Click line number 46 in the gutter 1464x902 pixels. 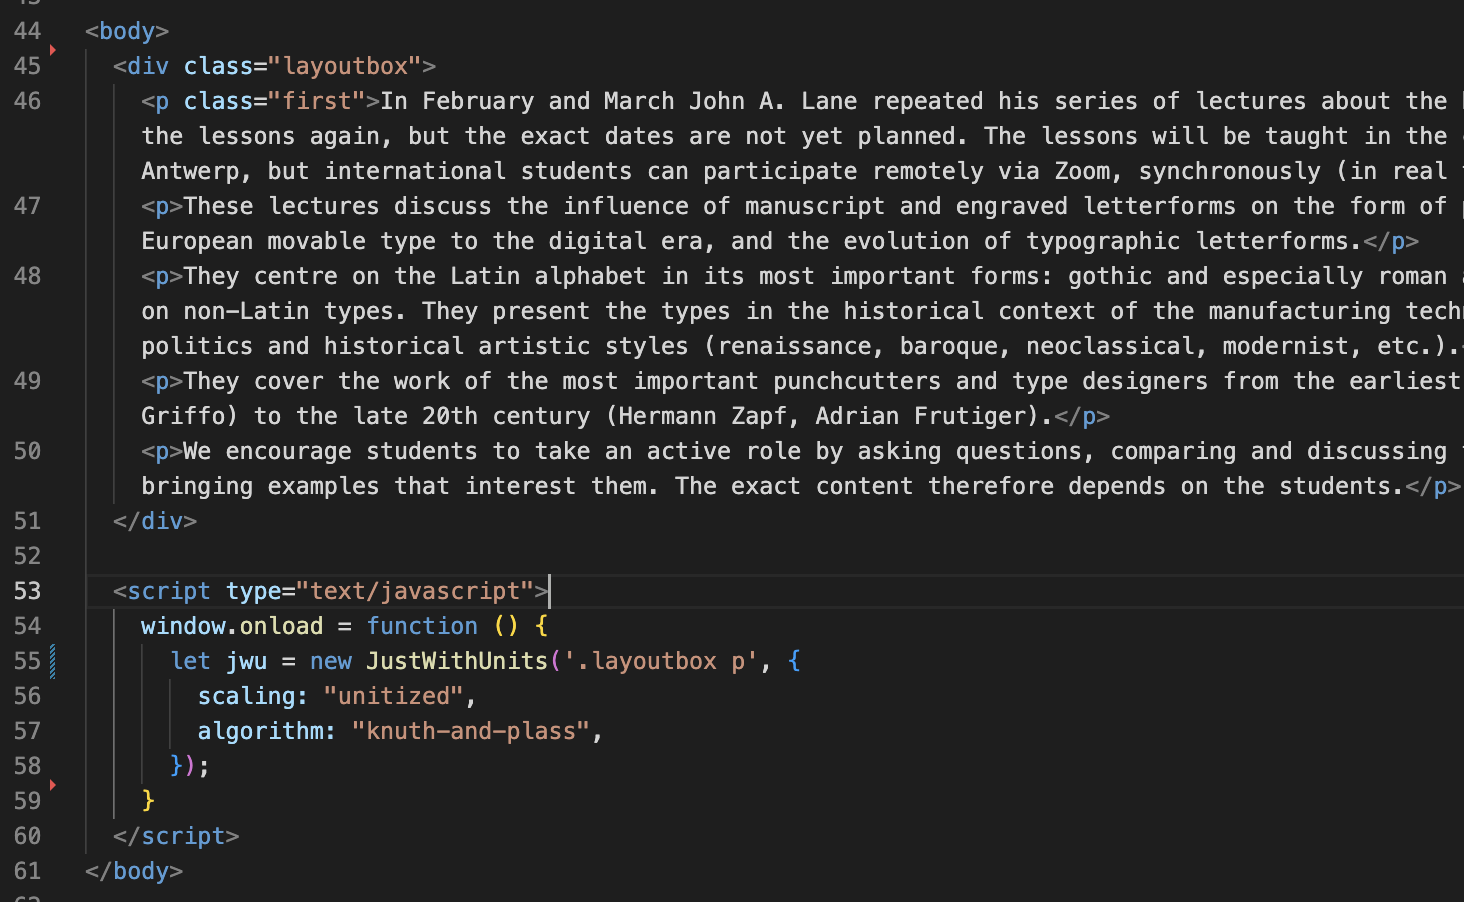point(28,101)
